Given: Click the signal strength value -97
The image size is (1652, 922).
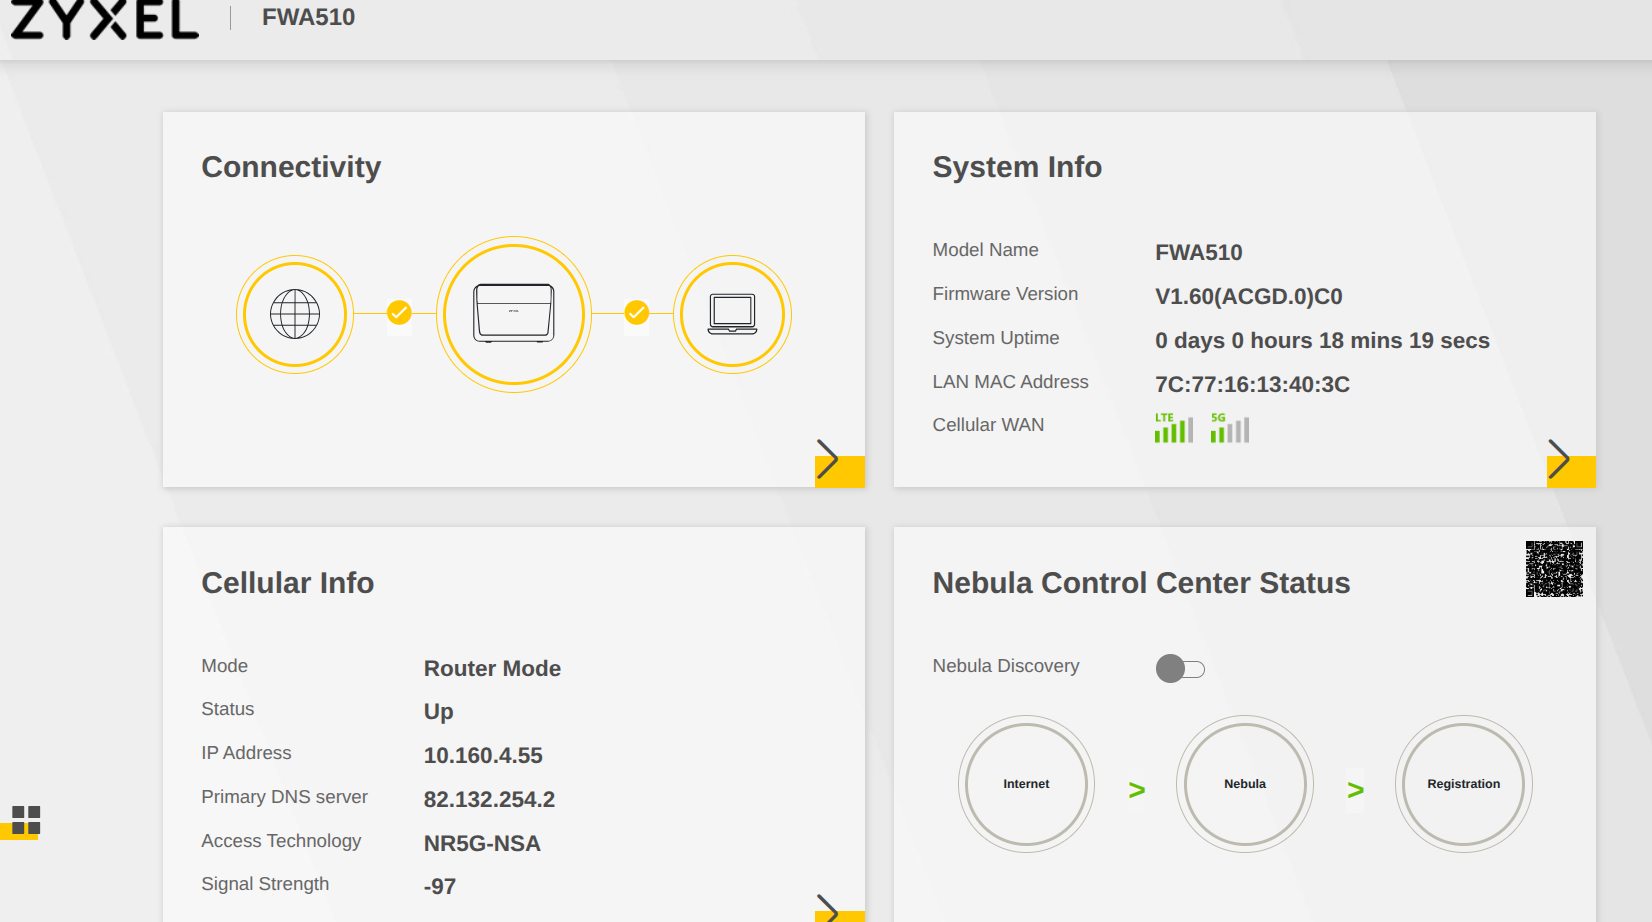Looking at the screenshot, I should (x=440, y=886).
